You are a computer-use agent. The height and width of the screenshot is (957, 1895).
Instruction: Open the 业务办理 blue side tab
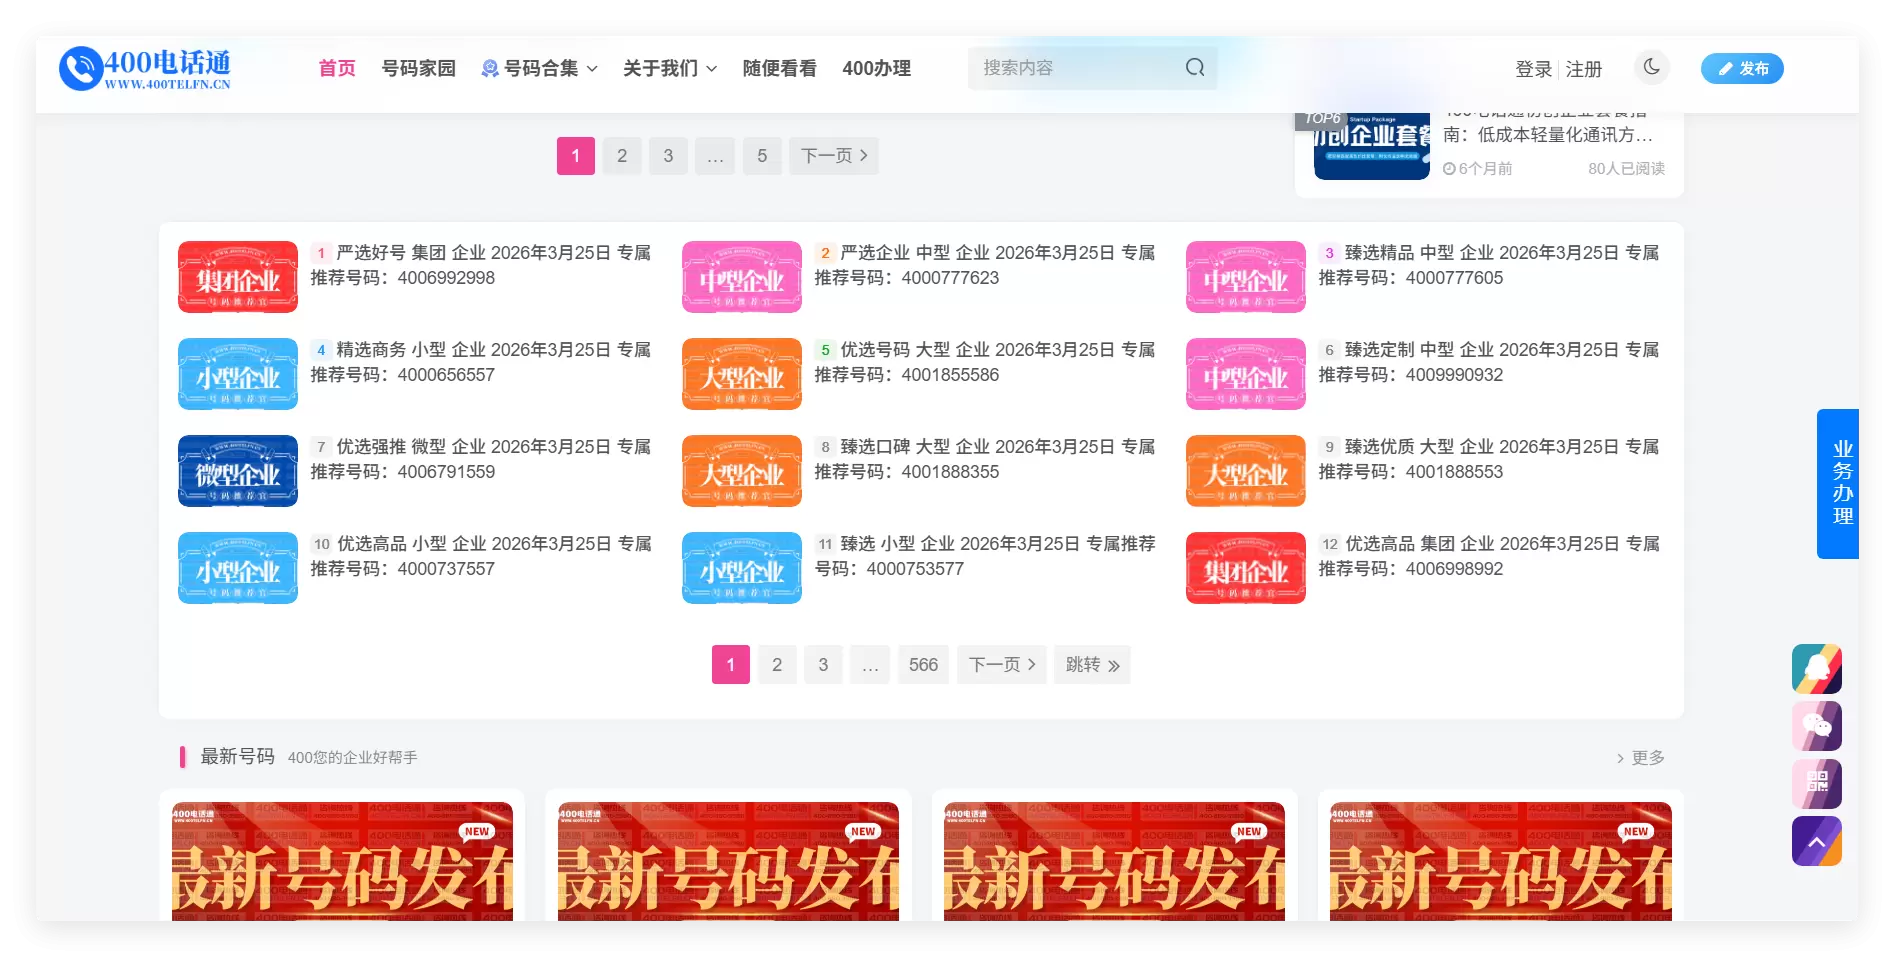(x=1837, y=483)
